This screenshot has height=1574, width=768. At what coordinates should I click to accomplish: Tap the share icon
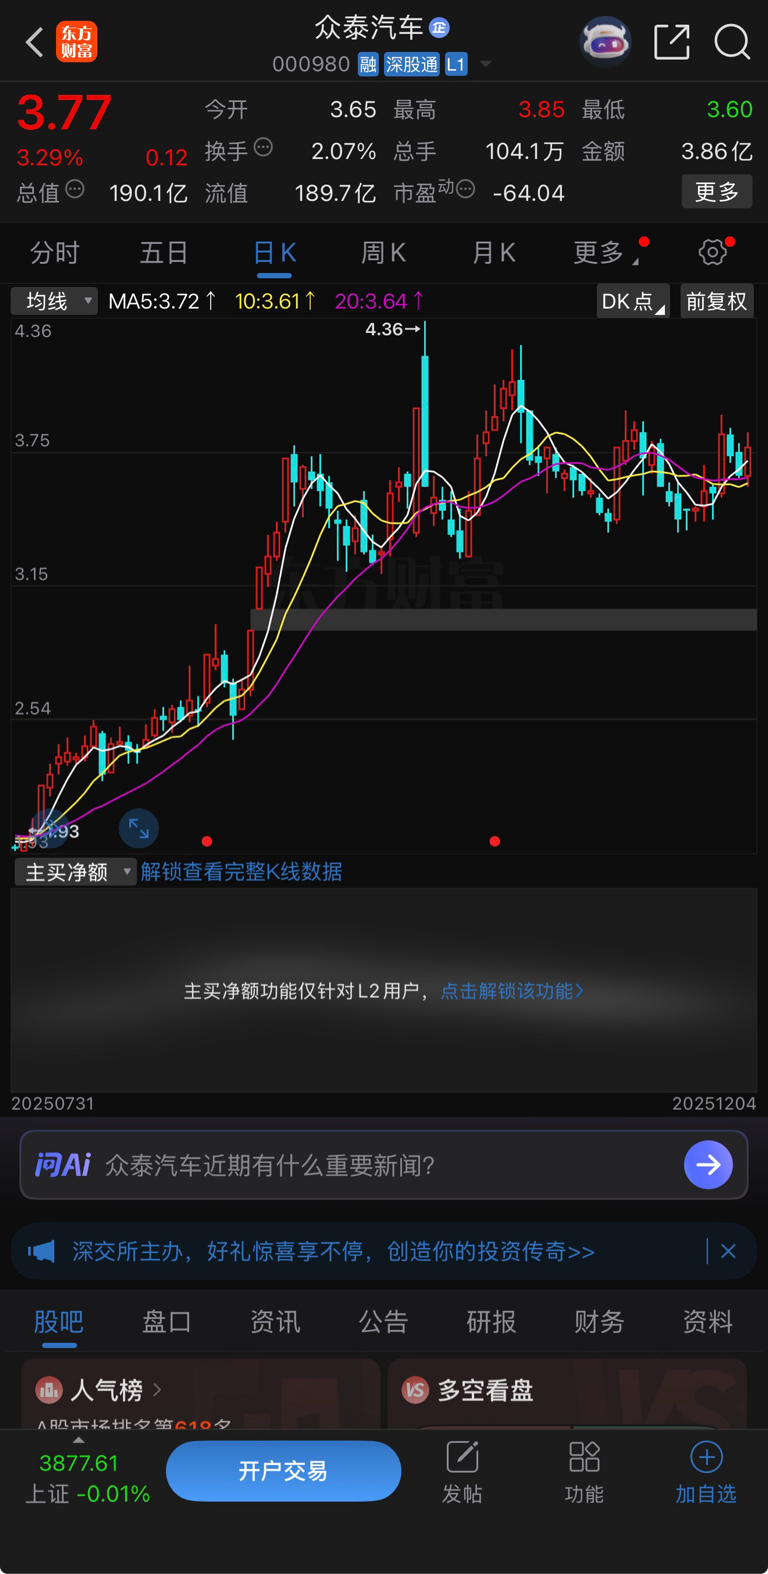click(672, 42)
